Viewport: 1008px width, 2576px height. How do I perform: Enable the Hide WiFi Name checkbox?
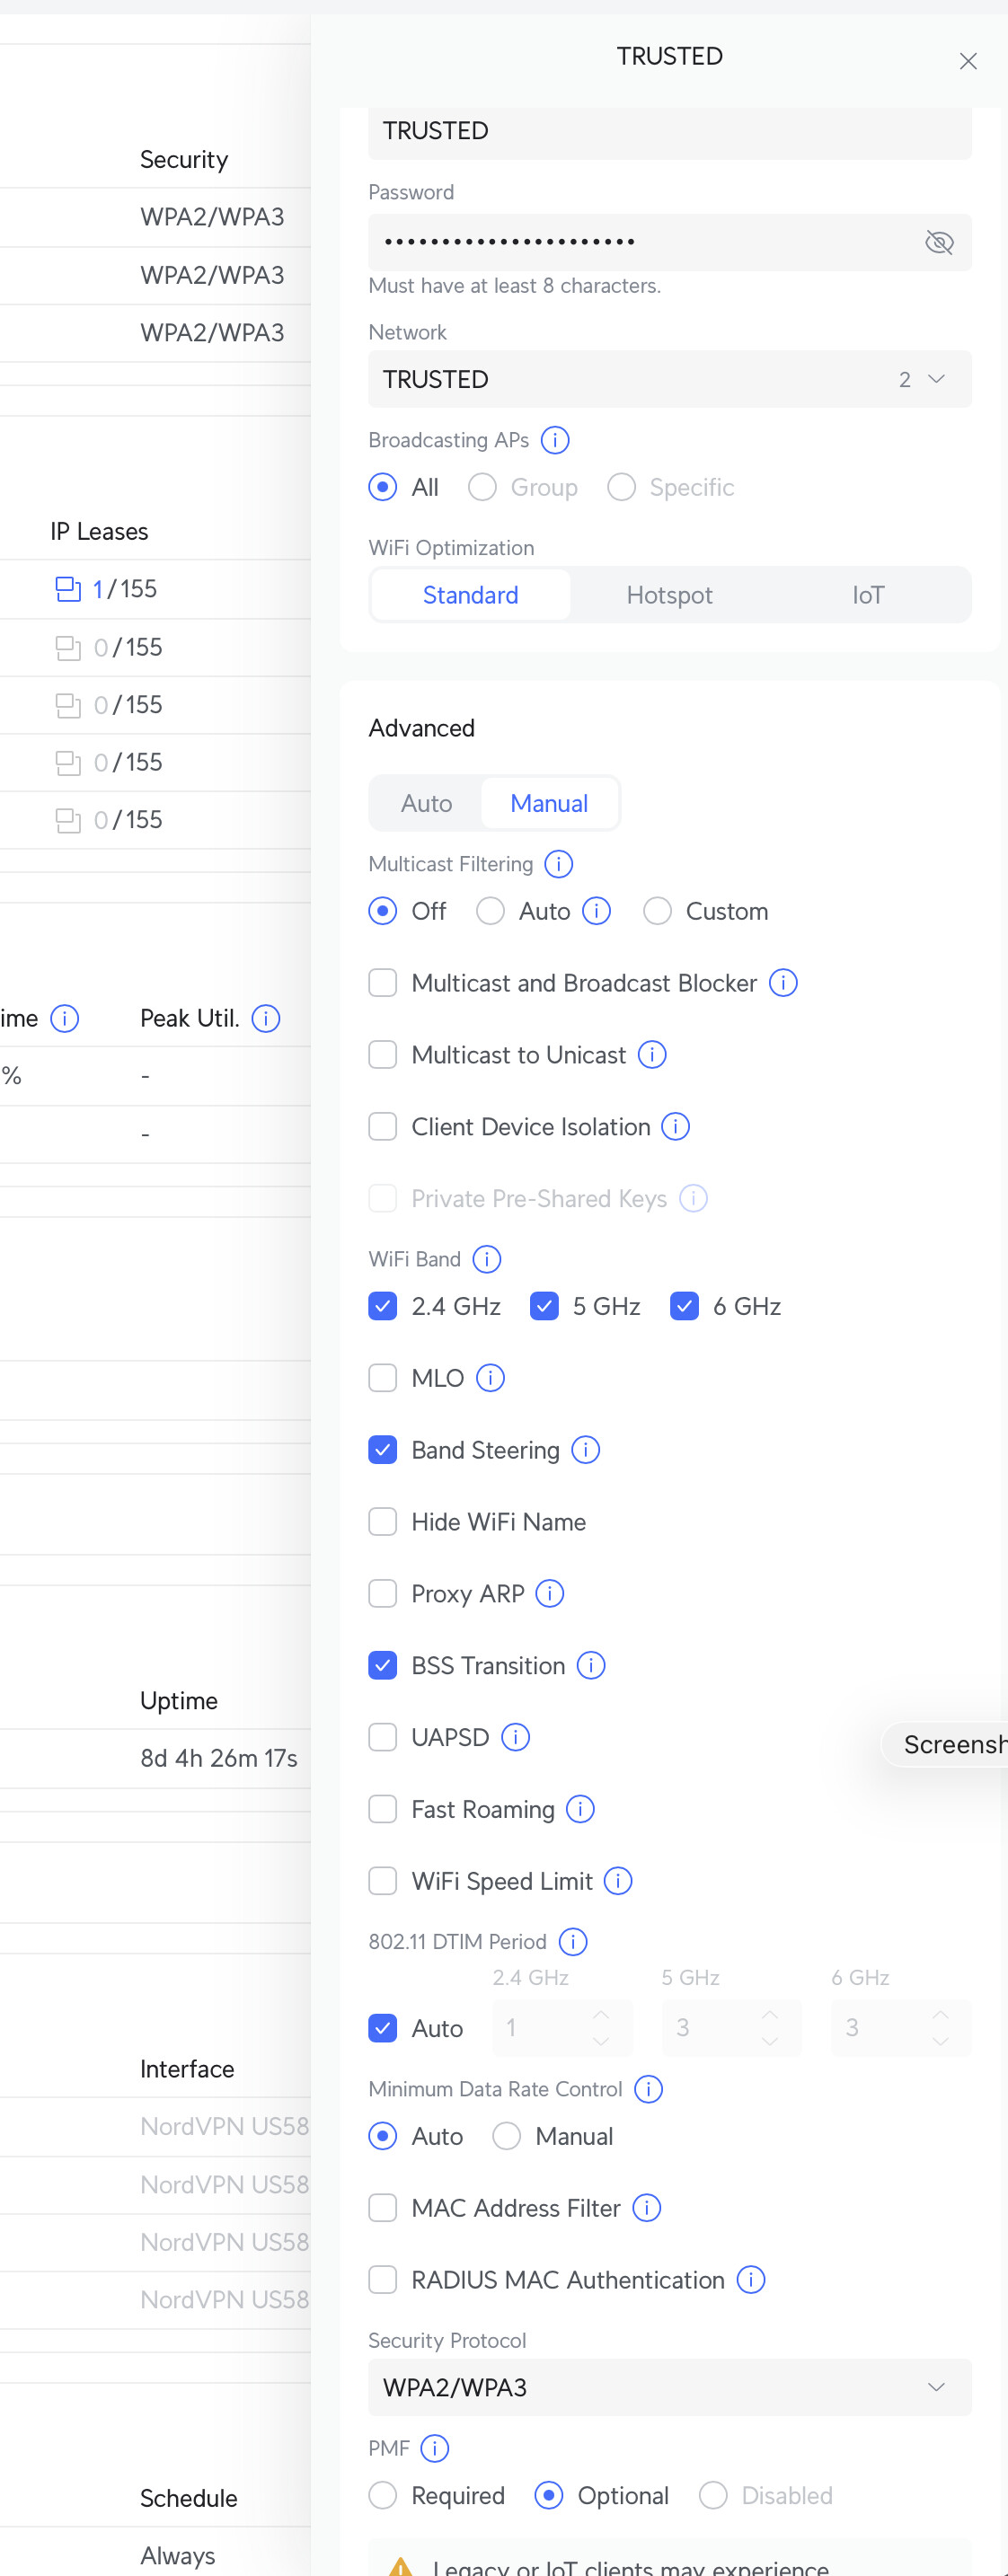tap(383, 1522)
